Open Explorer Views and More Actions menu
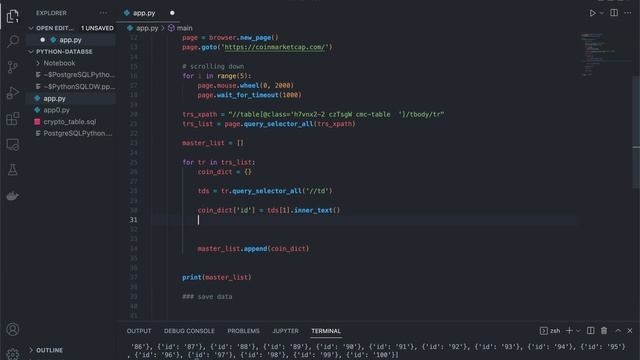Screen dimensions: 640x360 pos(103,13)
